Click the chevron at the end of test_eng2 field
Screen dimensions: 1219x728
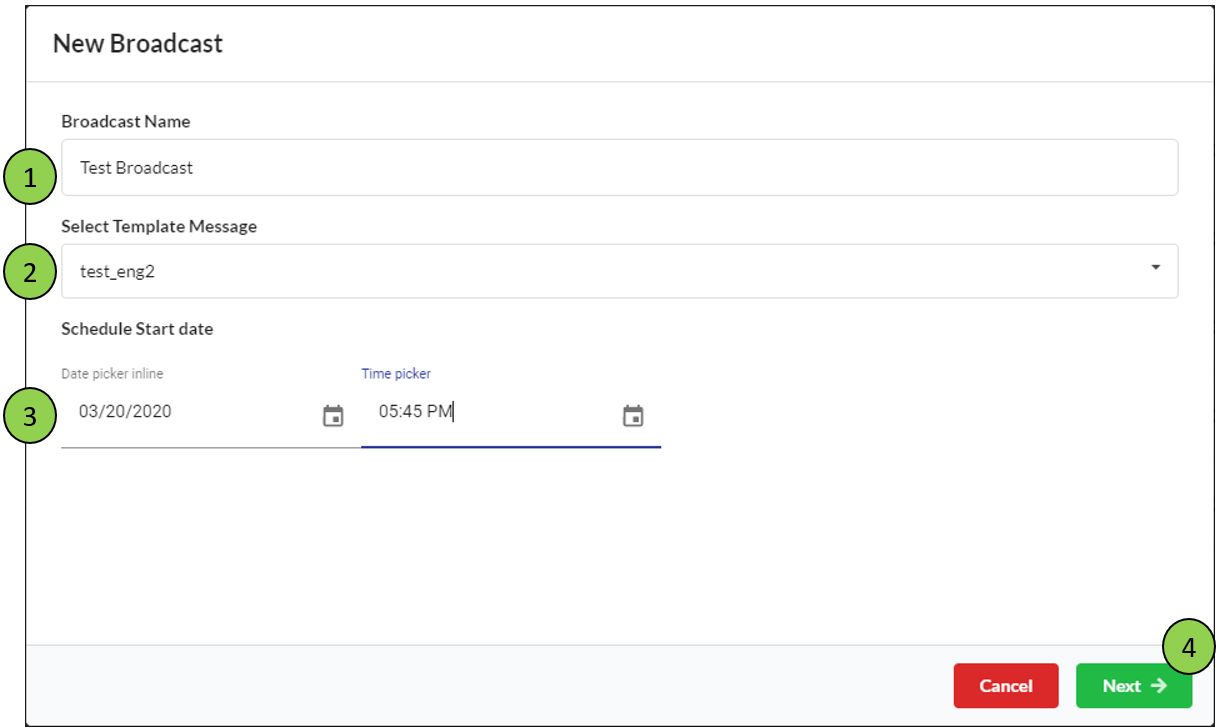(x=1156, y=268)
